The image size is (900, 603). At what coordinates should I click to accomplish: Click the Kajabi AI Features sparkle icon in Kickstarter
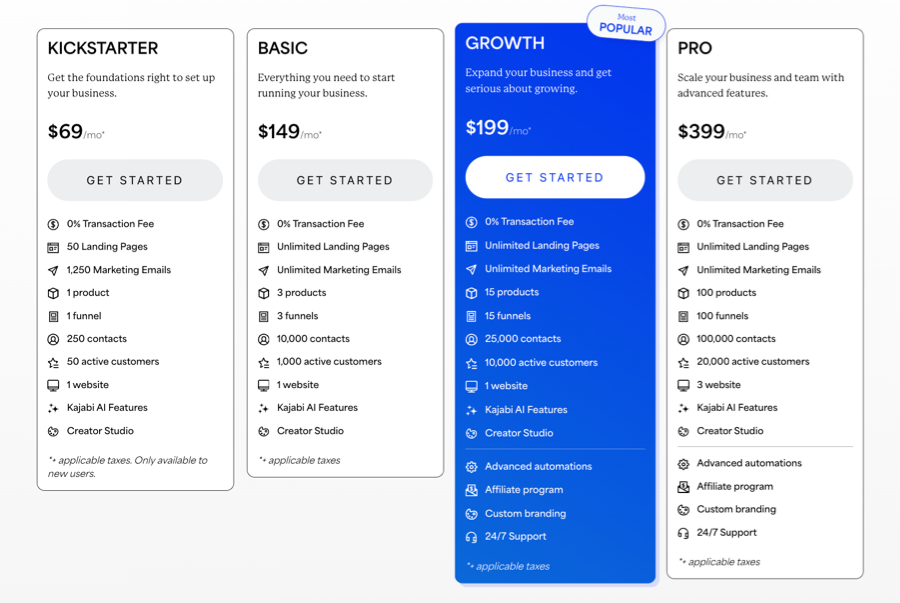point(54,408)
